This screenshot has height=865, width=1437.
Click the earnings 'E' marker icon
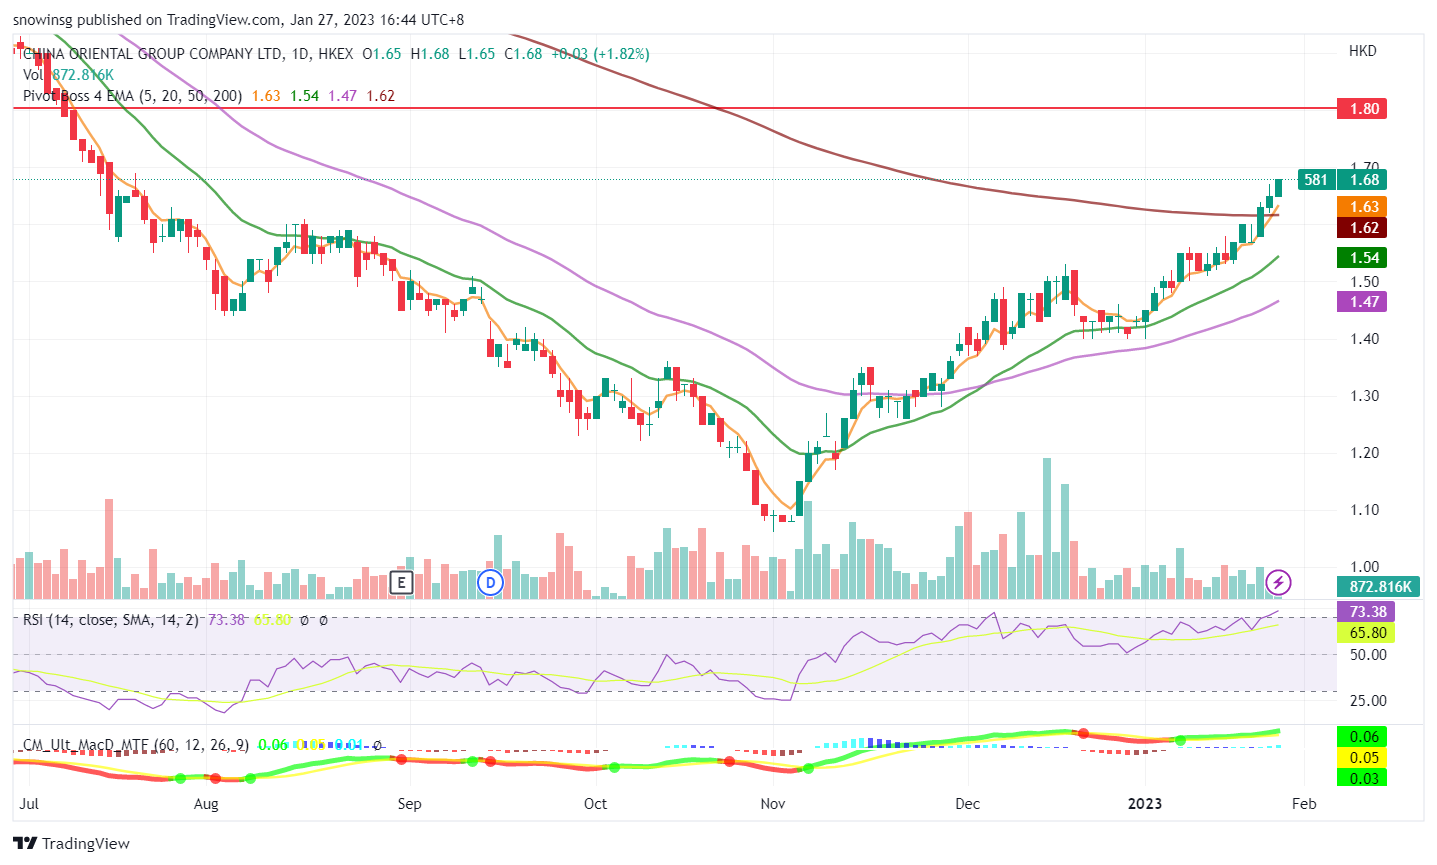pyautogui.click(x=401, y=582)
